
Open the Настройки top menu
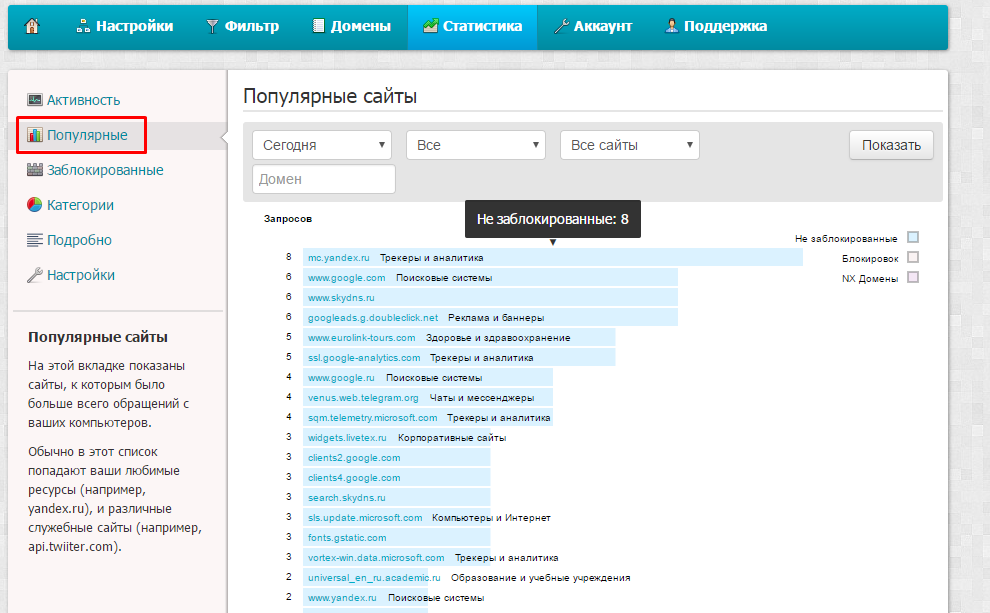(x=124, y=26)
